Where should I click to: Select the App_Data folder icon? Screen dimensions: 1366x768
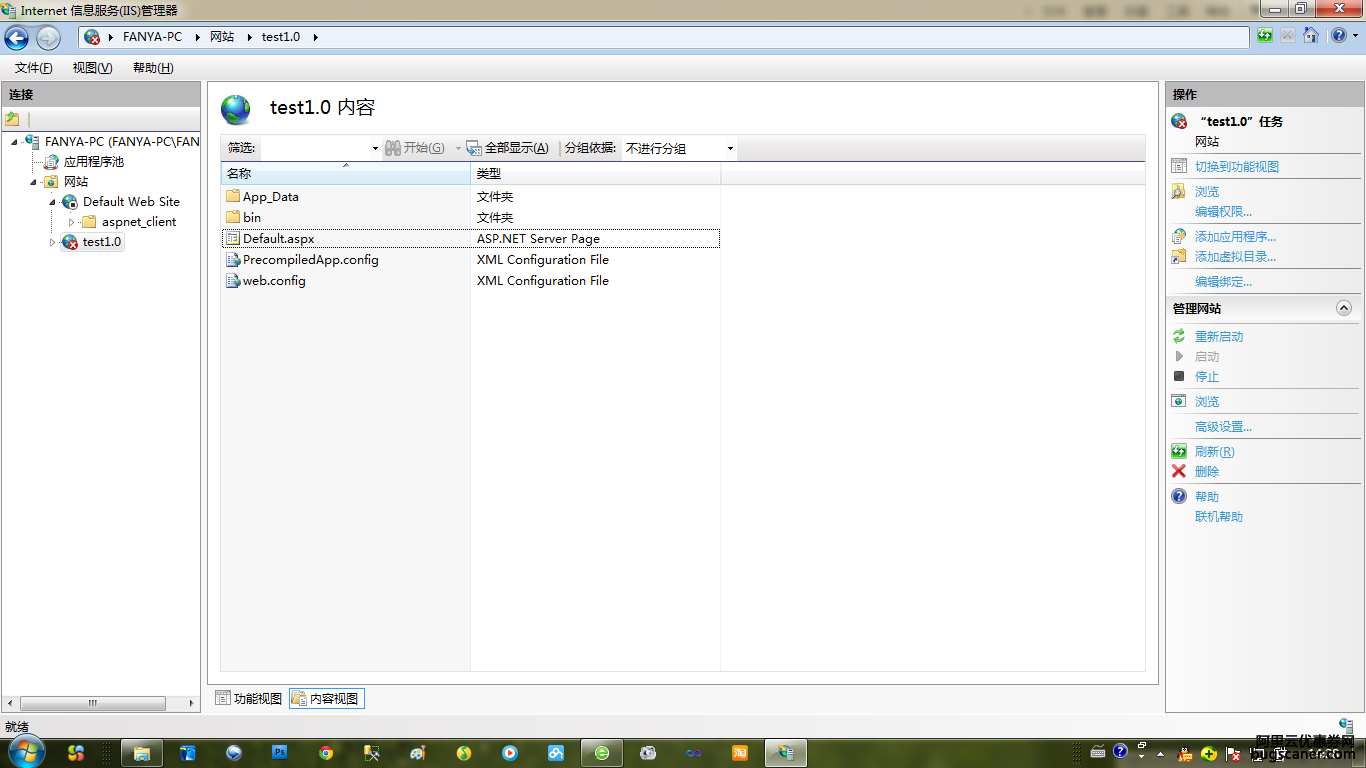tap(233, 197)
